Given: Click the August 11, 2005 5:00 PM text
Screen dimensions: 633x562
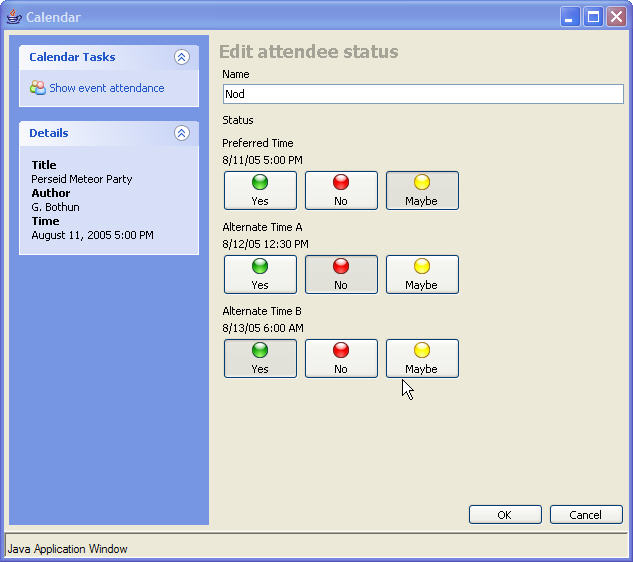Looking at the screenshot, I should point(92,235).
